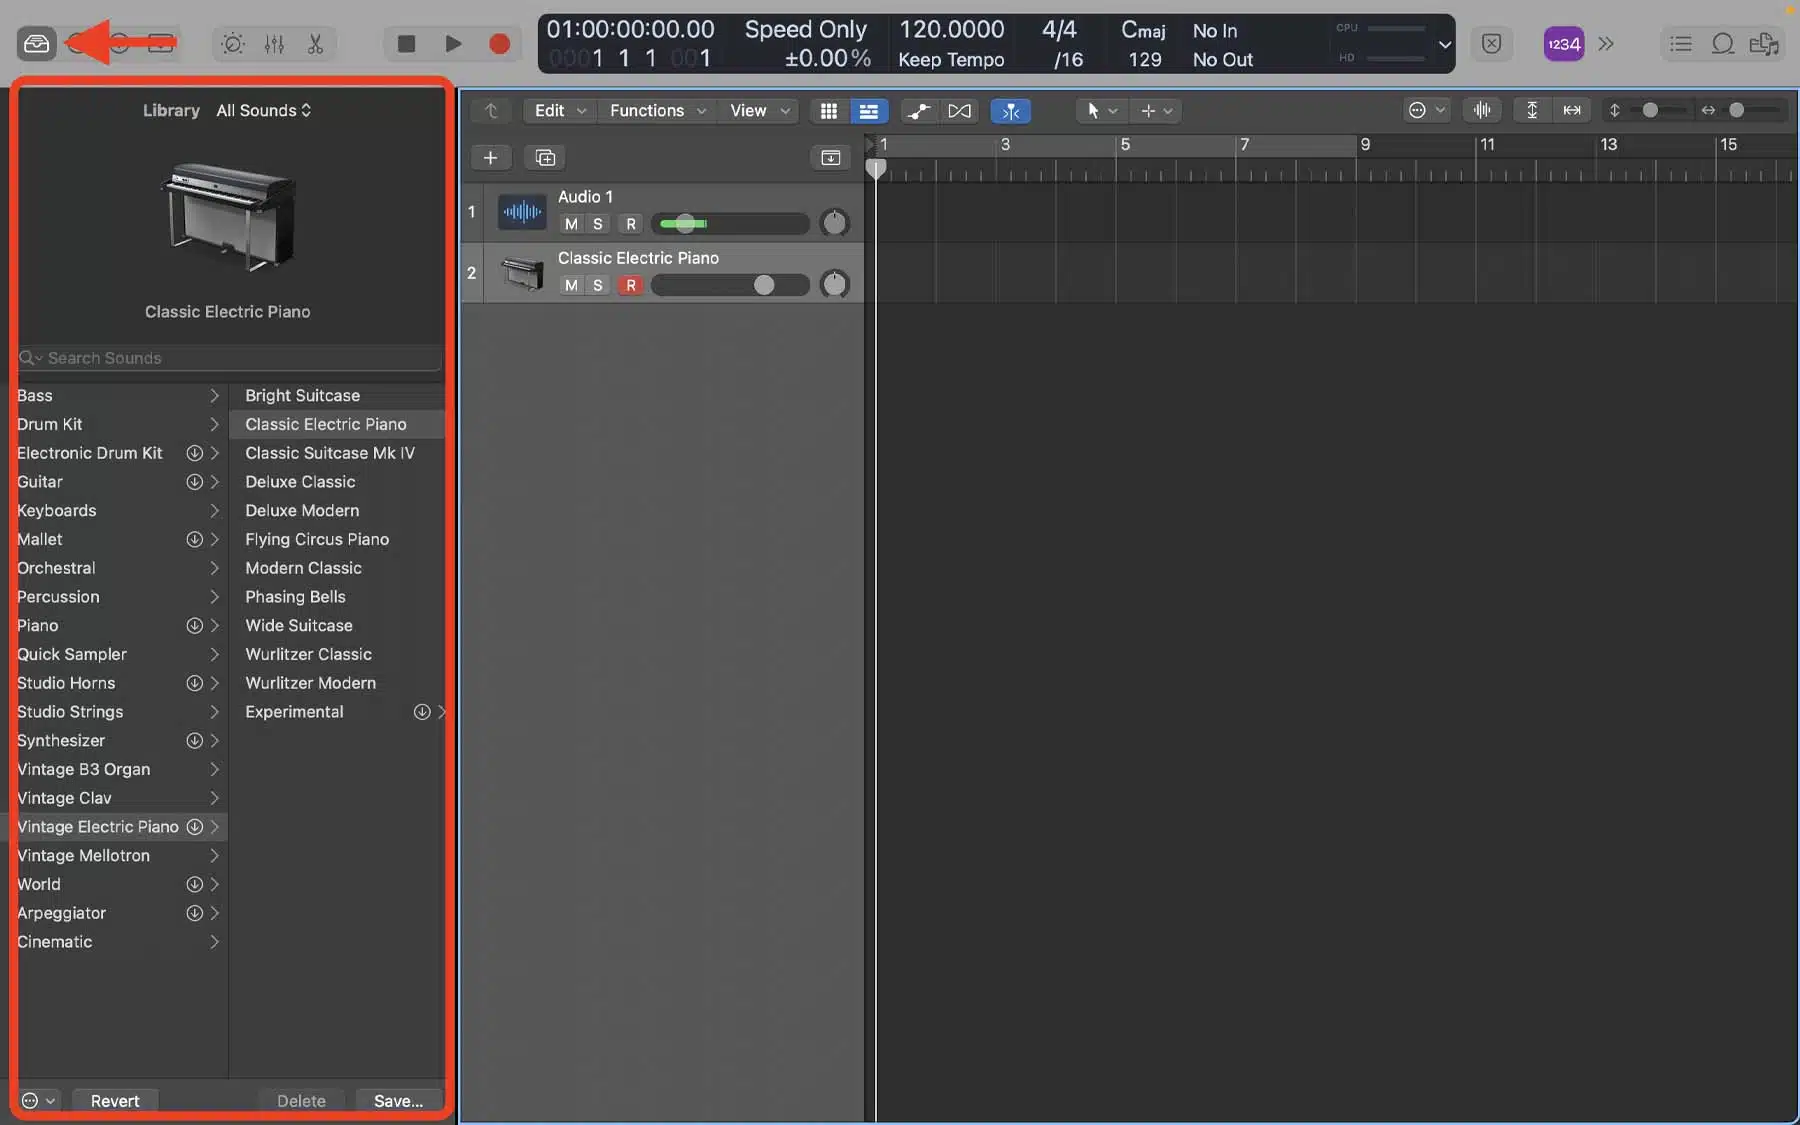Click the Smart Controls dial icon
Screen dimensions: 1800x1125
(x=233, y=44)
